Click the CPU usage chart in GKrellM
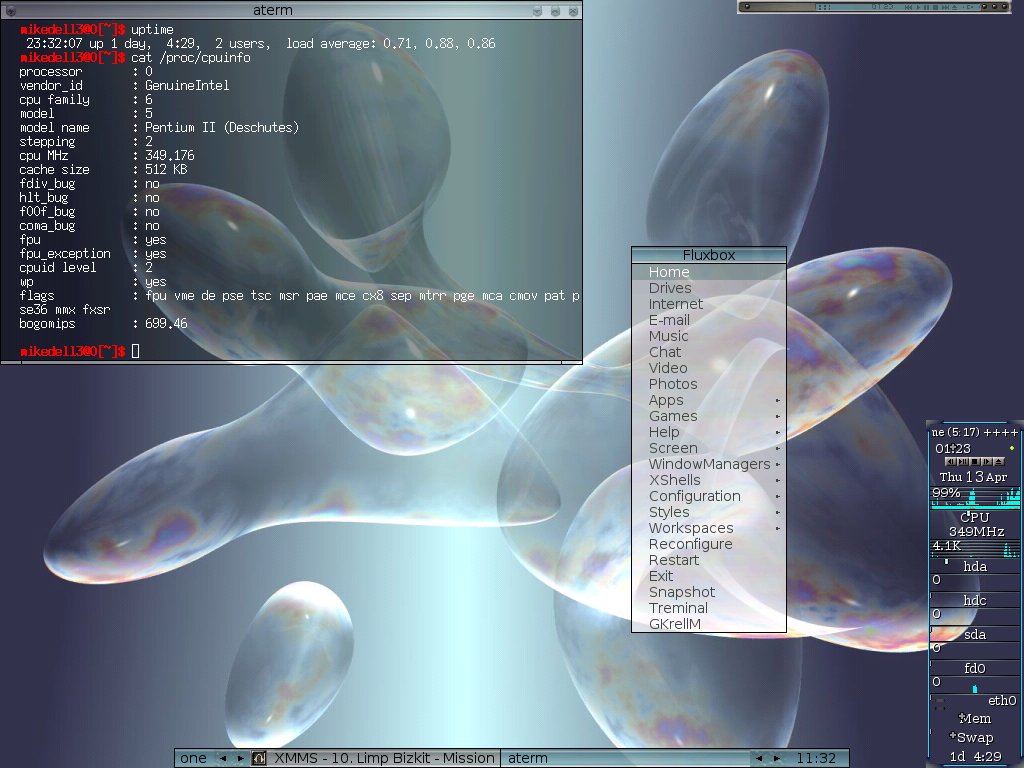The image size is (1024, 768). pyautogui.click(x=974, y=497)
